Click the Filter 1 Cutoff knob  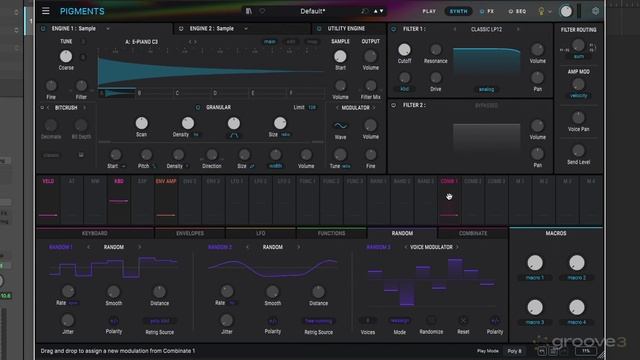[x=404, y=50]
